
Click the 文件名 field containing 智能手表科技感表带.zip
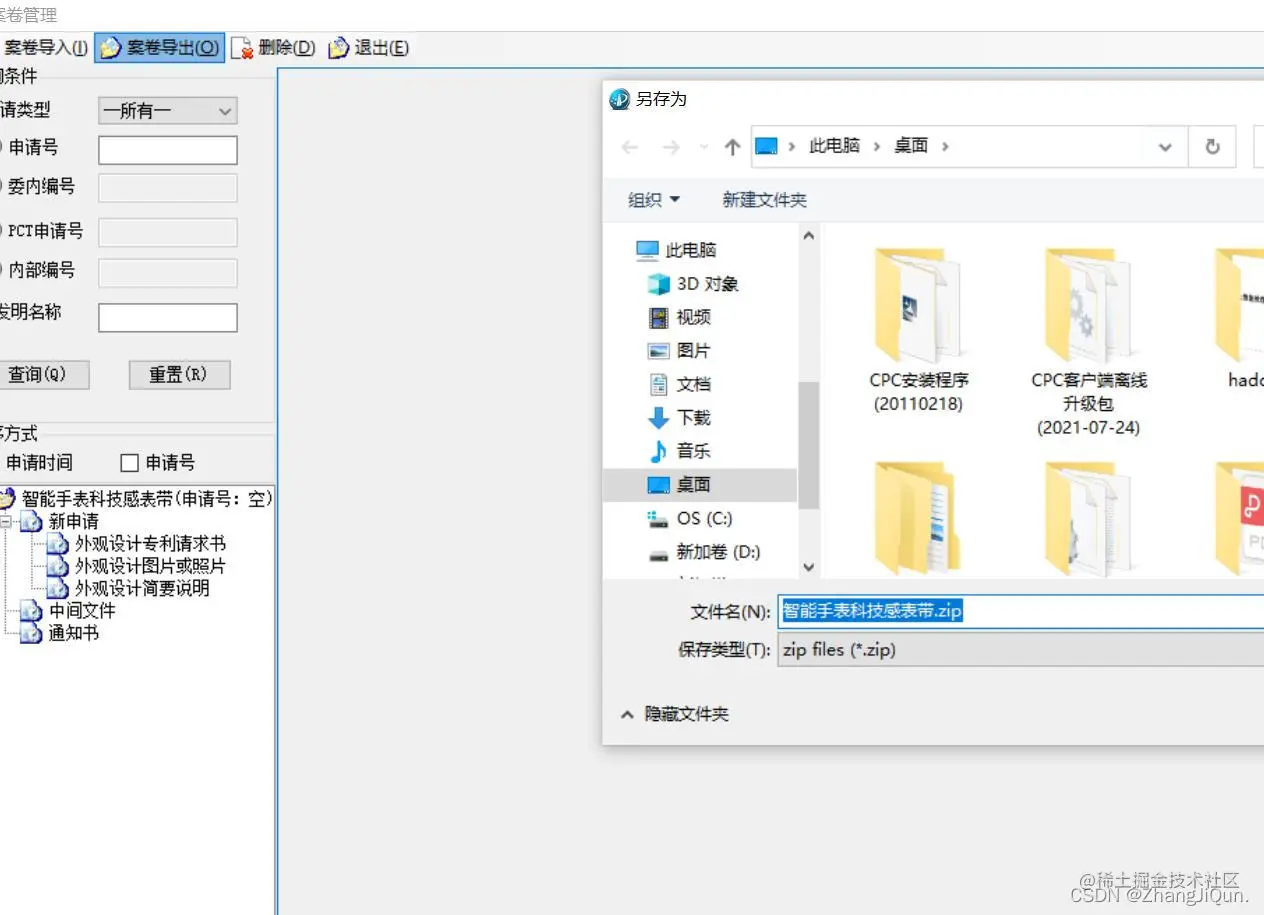(x=1020, y=611)
